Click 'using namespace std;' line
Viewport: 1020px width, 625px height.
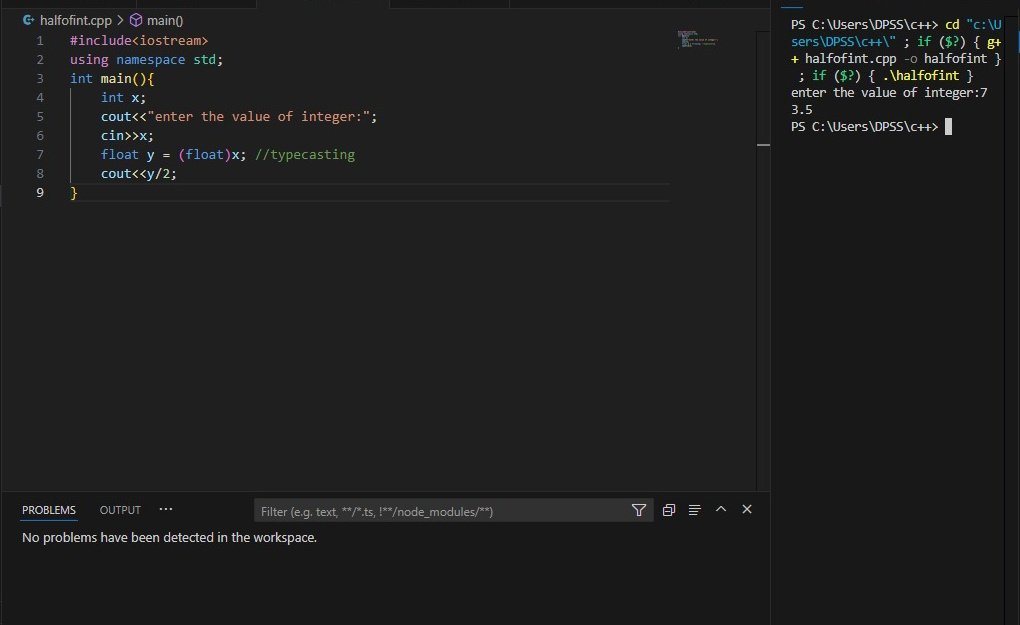pyautogui.click(x=146, y=59)
